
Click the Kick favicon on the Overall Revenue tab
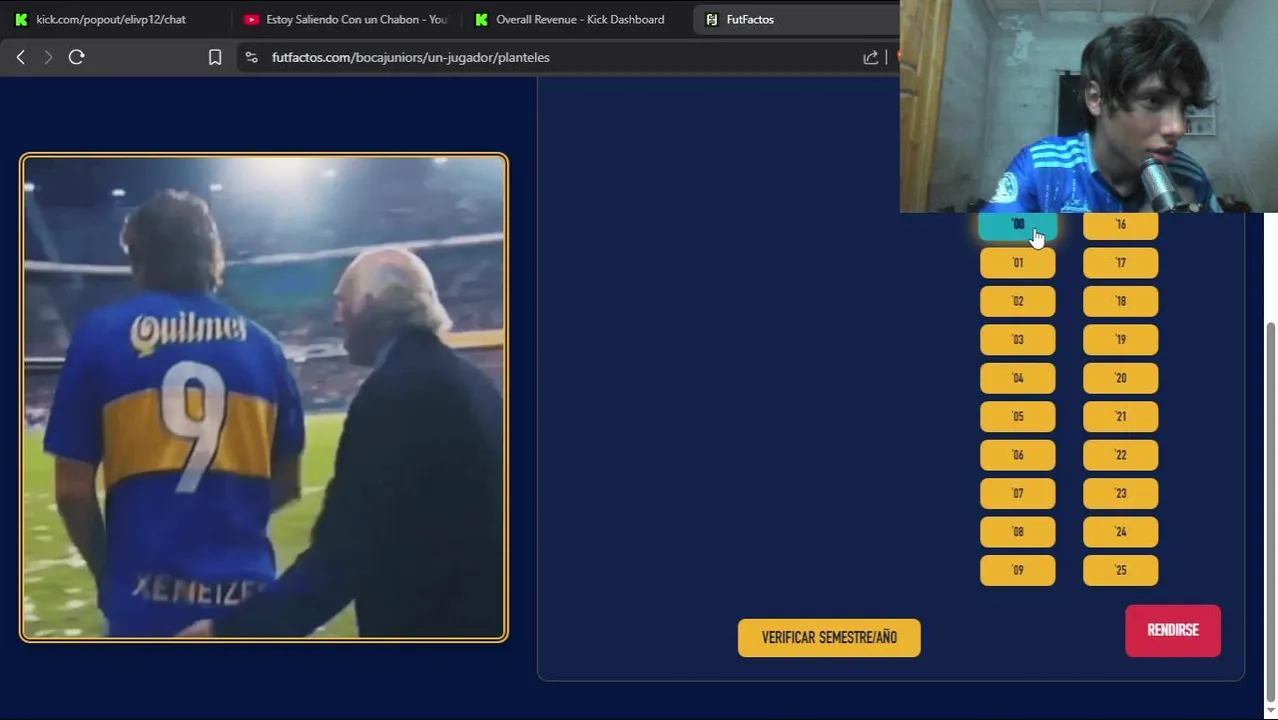481,19
